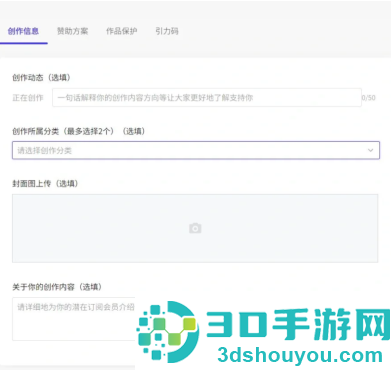Open the 赞助方案 tab

pos(72,31)
